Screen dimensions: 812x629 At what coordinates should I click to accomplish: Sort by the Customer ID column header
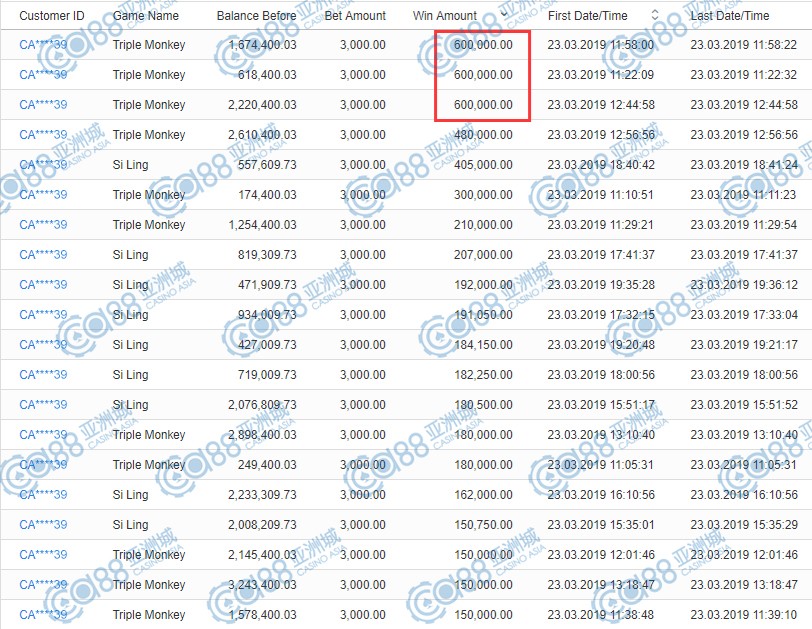pos(51,16)
